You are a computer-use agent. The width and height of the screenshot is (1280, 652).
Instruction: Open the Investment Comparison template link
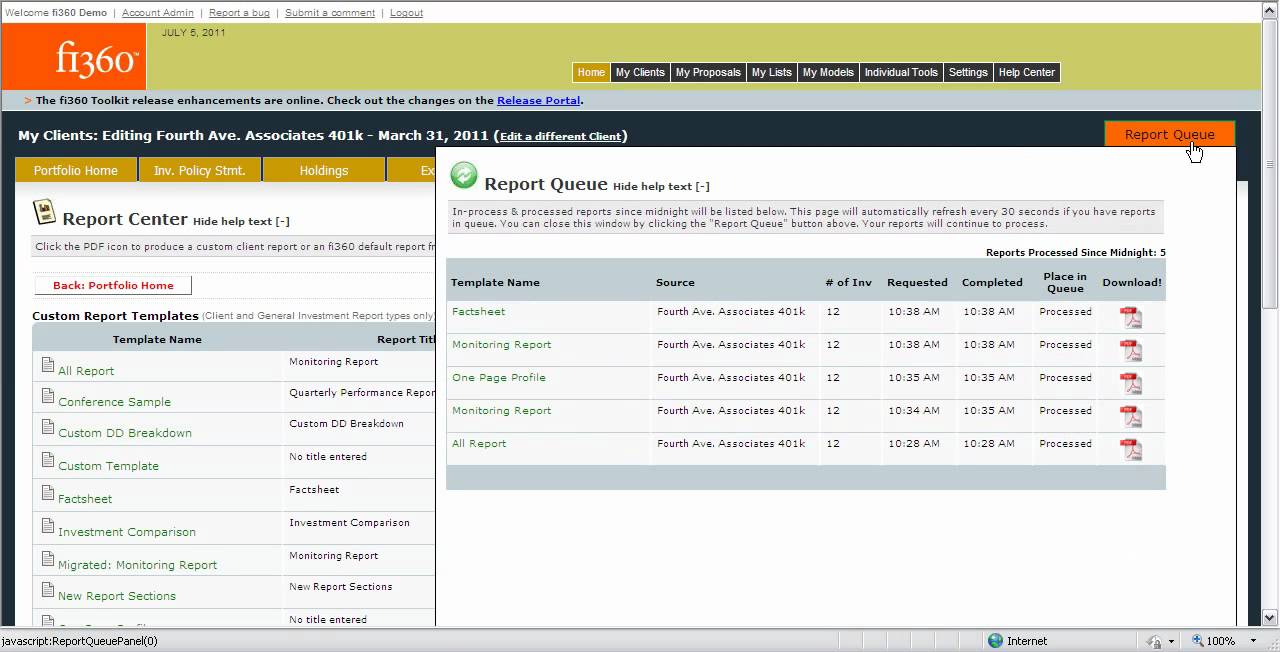(x=127, y=532)
